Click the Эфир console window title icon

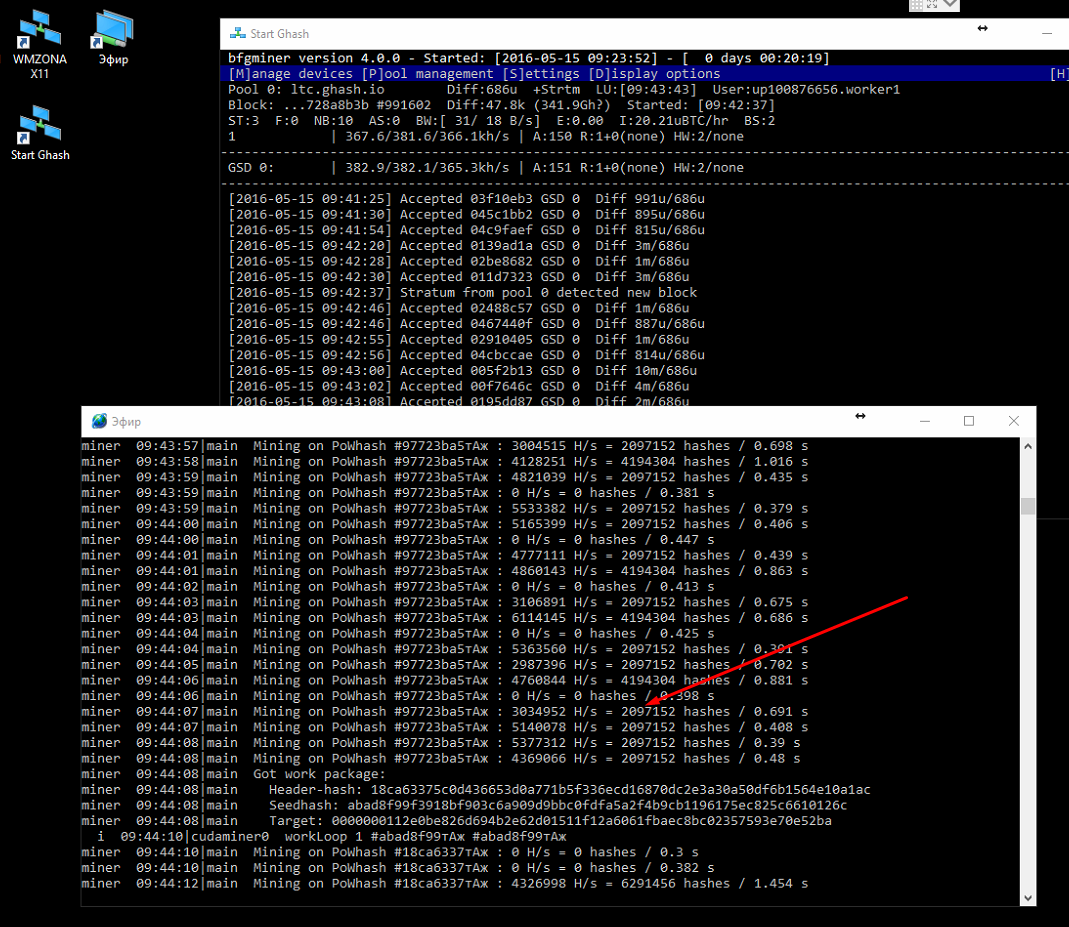(99, 421)
